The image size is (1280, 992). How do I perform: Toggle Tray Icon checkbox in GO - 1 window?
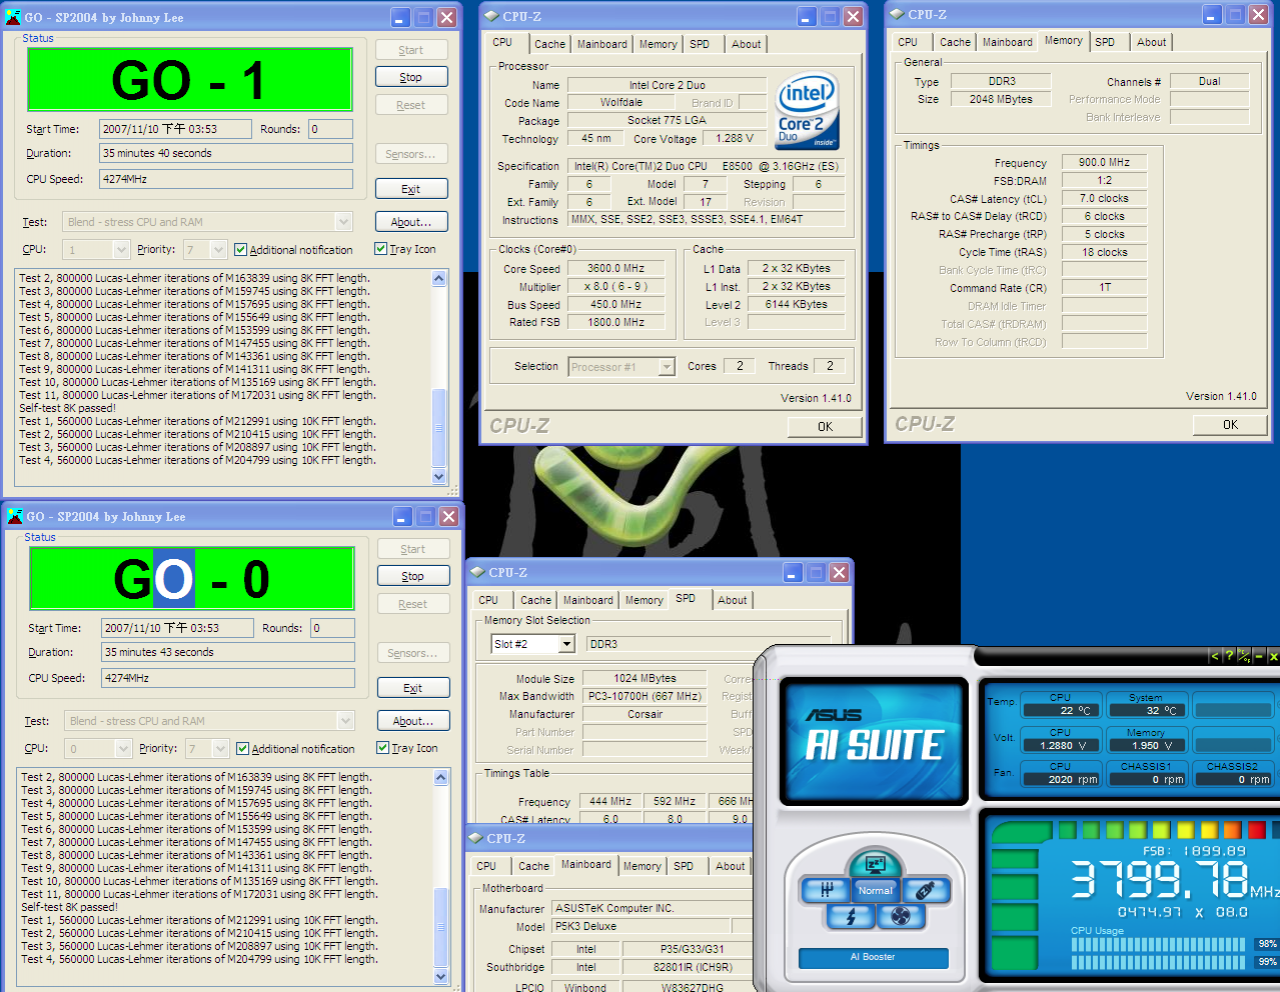[x=381, y=248]
